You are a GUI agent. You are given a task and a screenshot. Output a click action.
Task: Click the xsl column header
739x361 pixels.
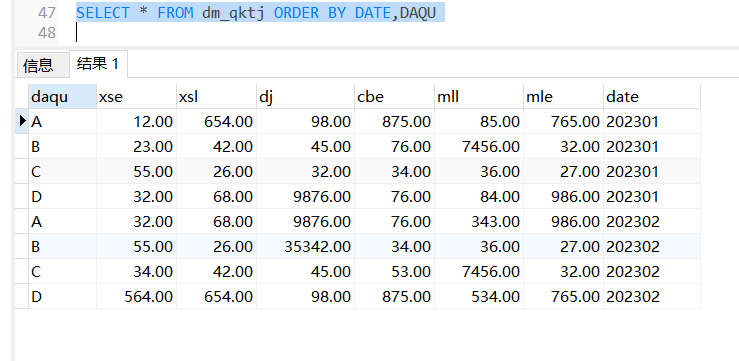[216, 97]
